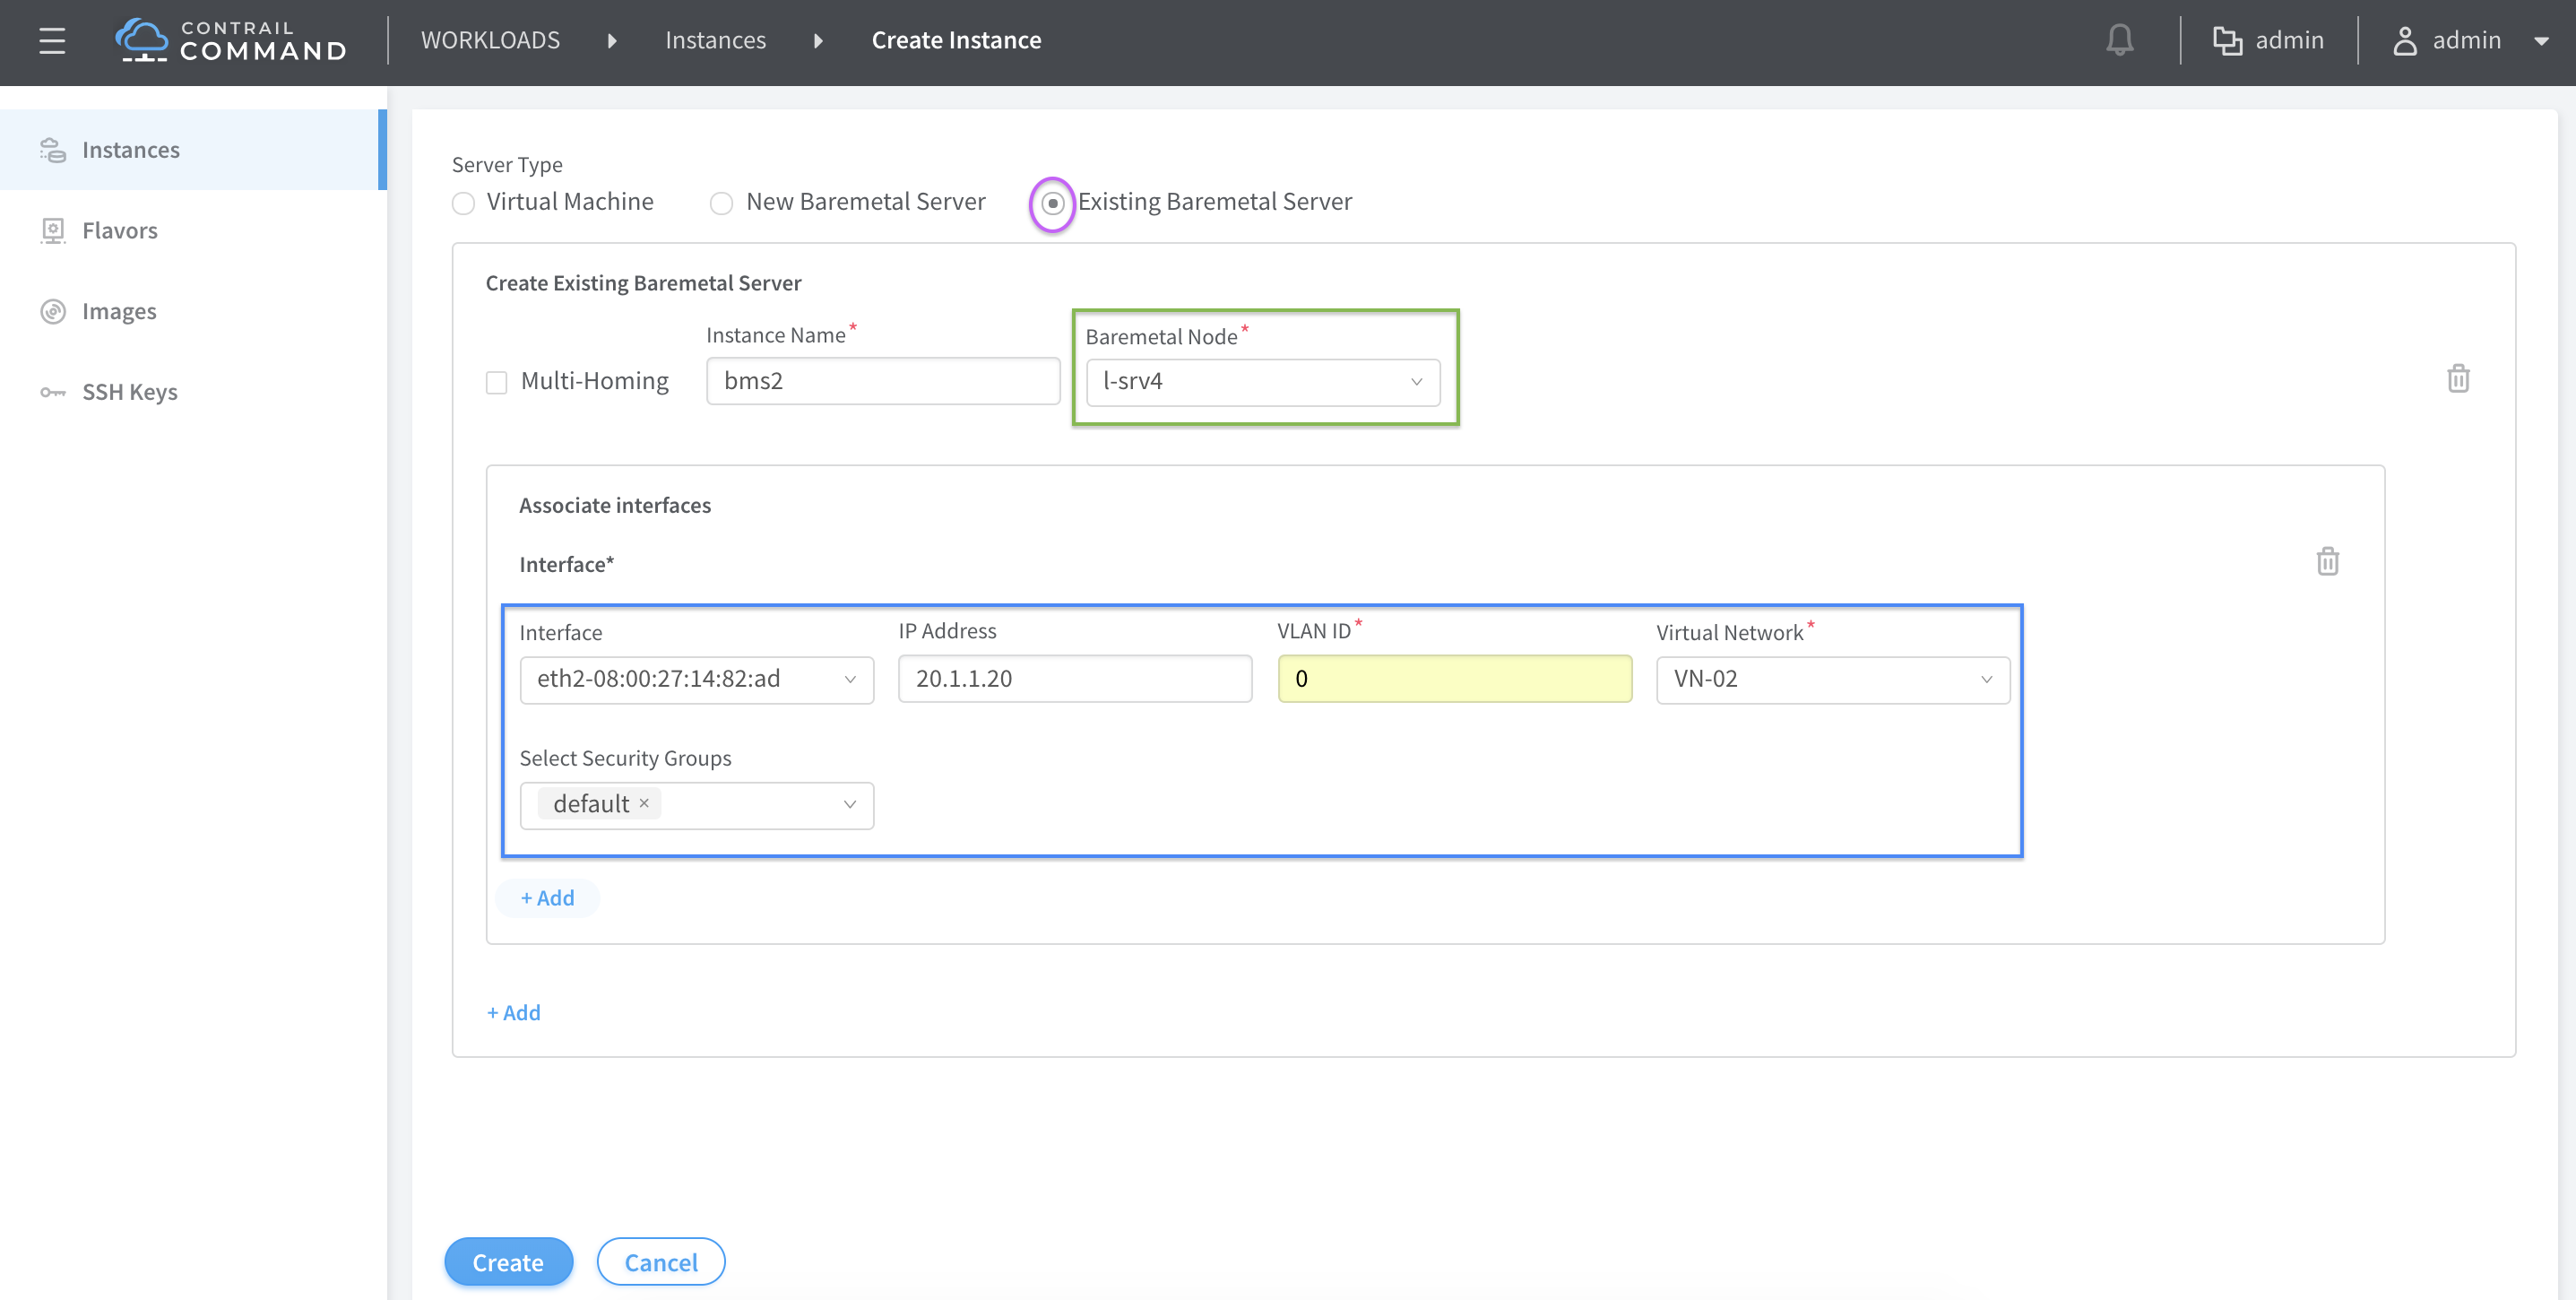Screen dimensions: 2576x1300
Task: Click the admin project switcher icon
Action: [x=2227, y=40]
